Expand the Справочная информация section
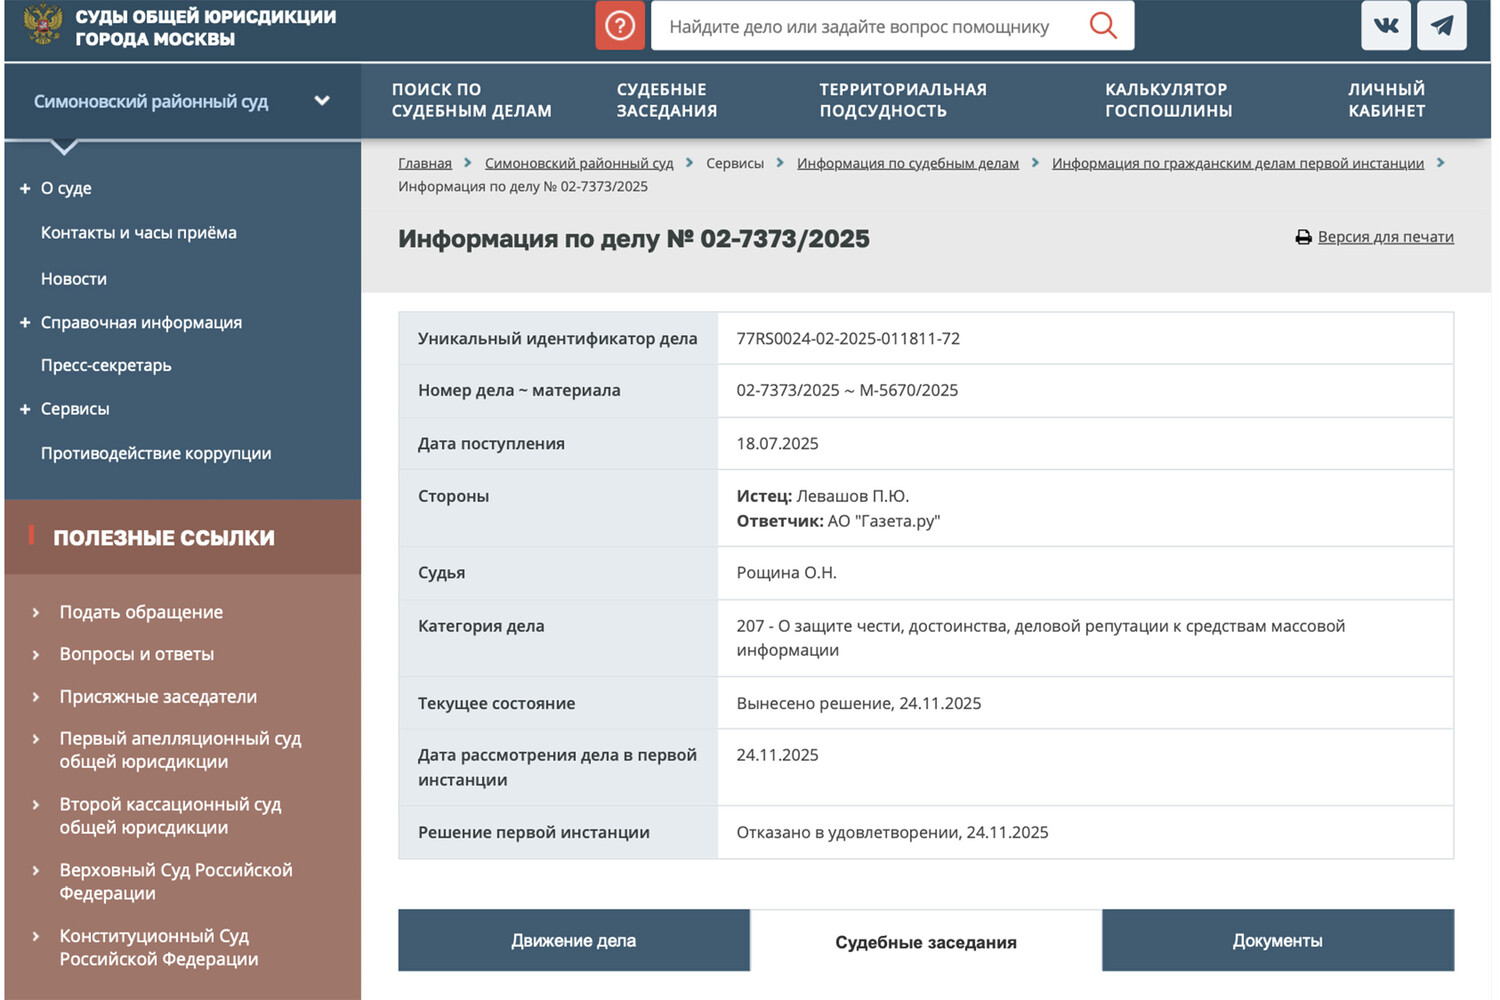This screenshot has width=1500, height=1000. pos(25,323)
